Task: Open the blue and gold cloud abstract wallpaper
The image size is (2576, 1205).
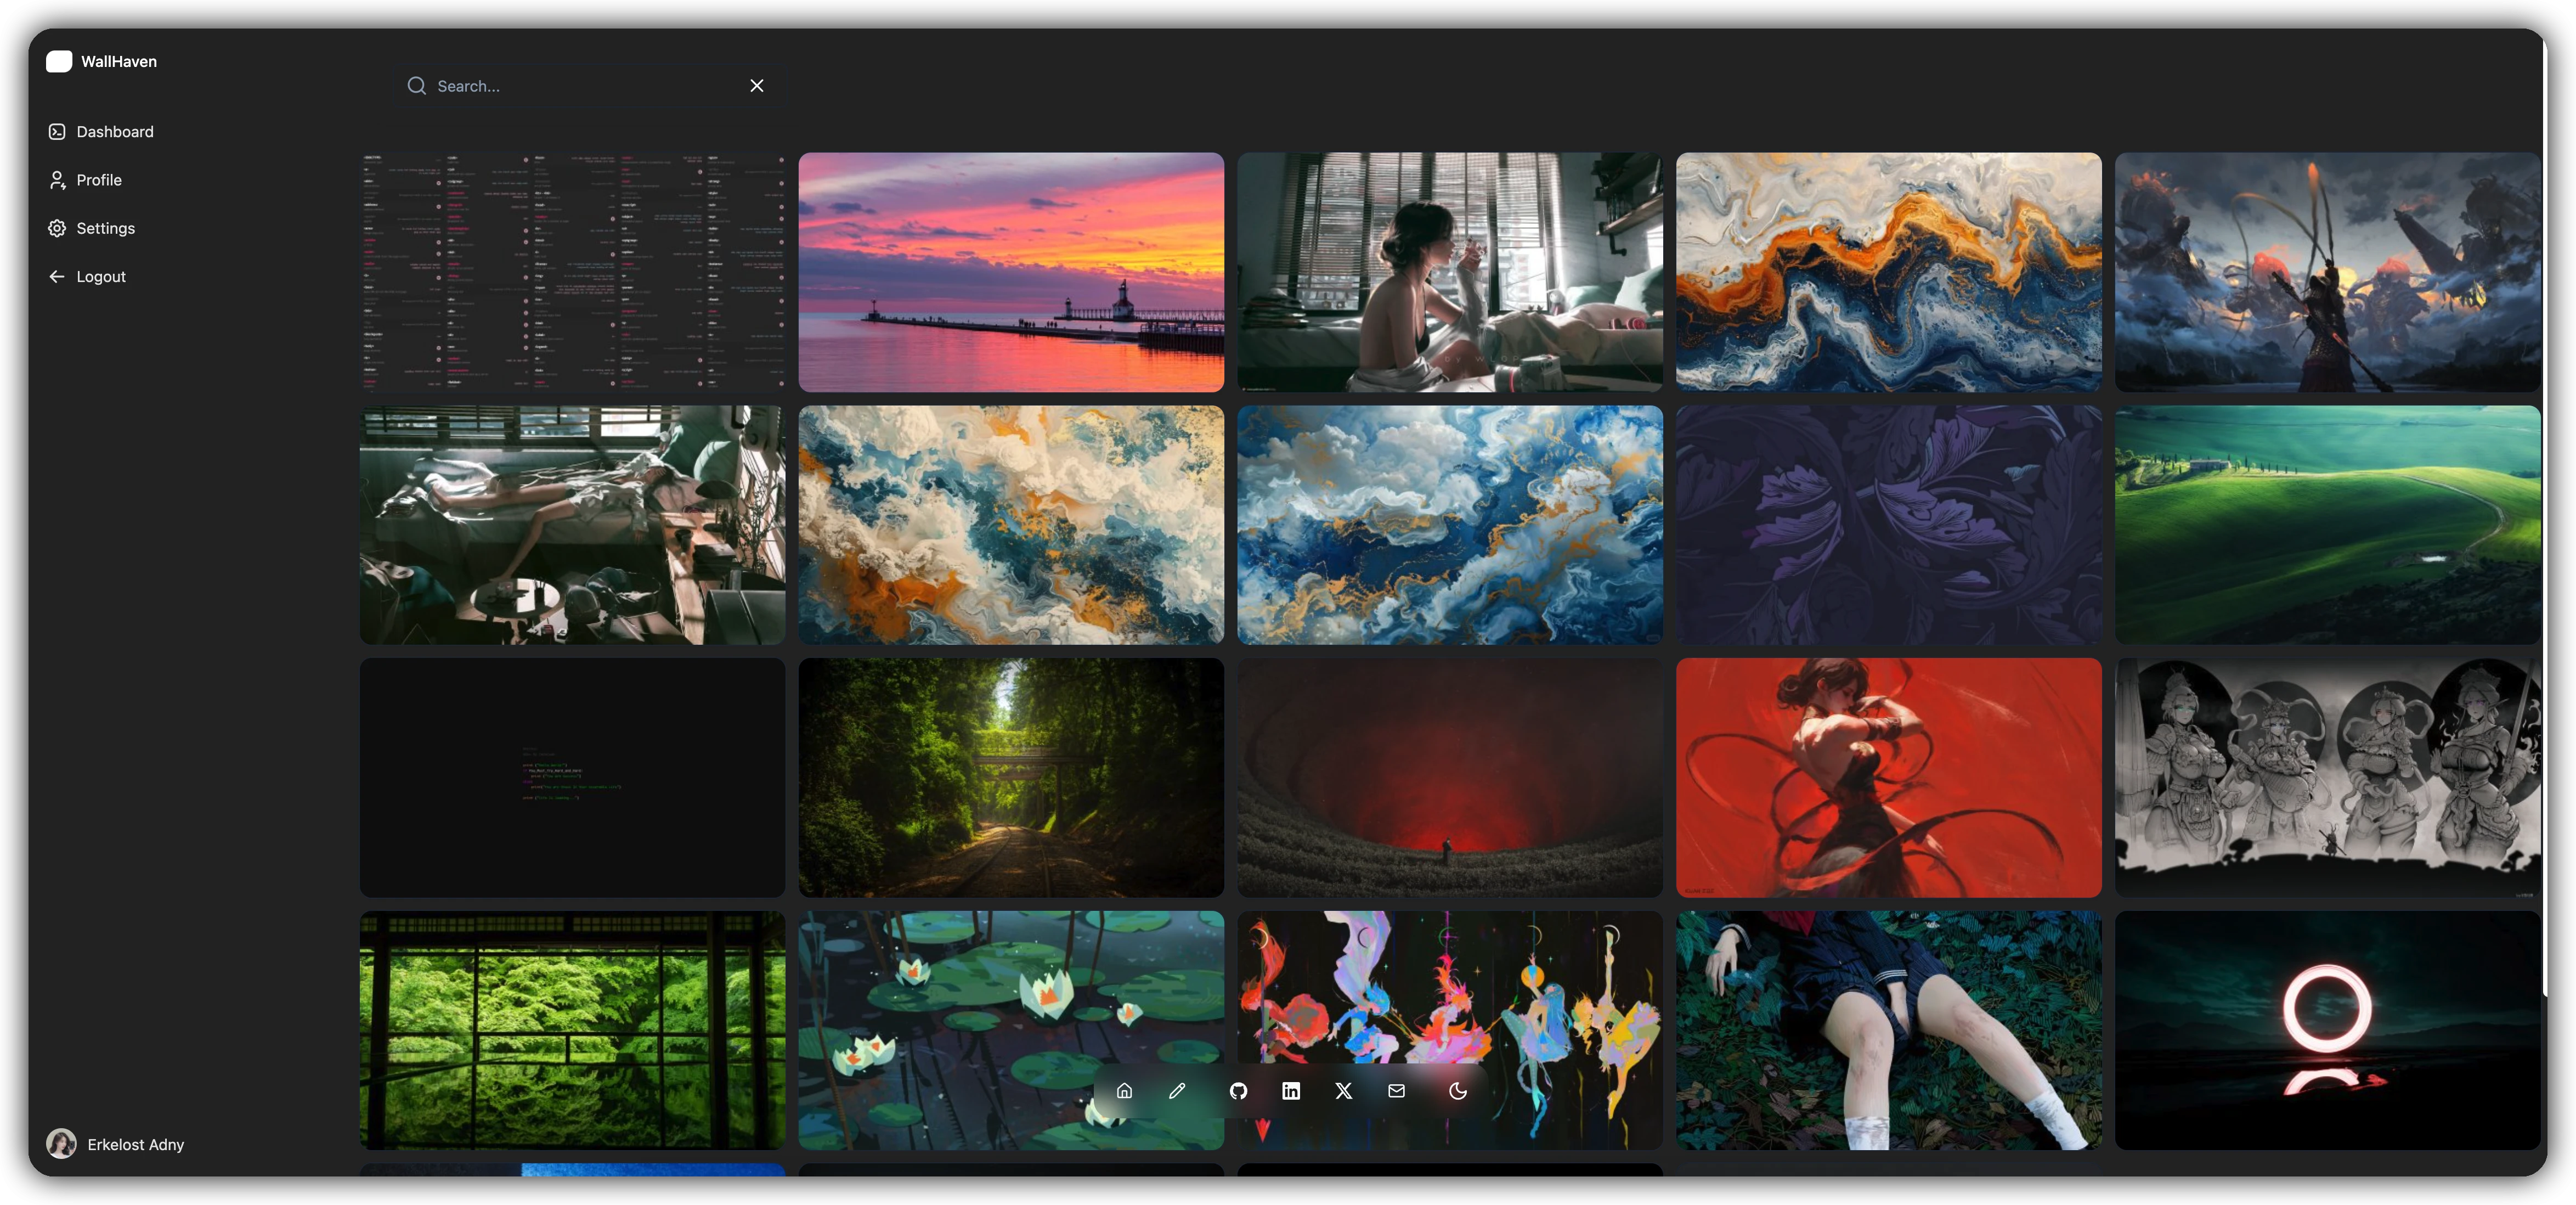Action: 1450,525
